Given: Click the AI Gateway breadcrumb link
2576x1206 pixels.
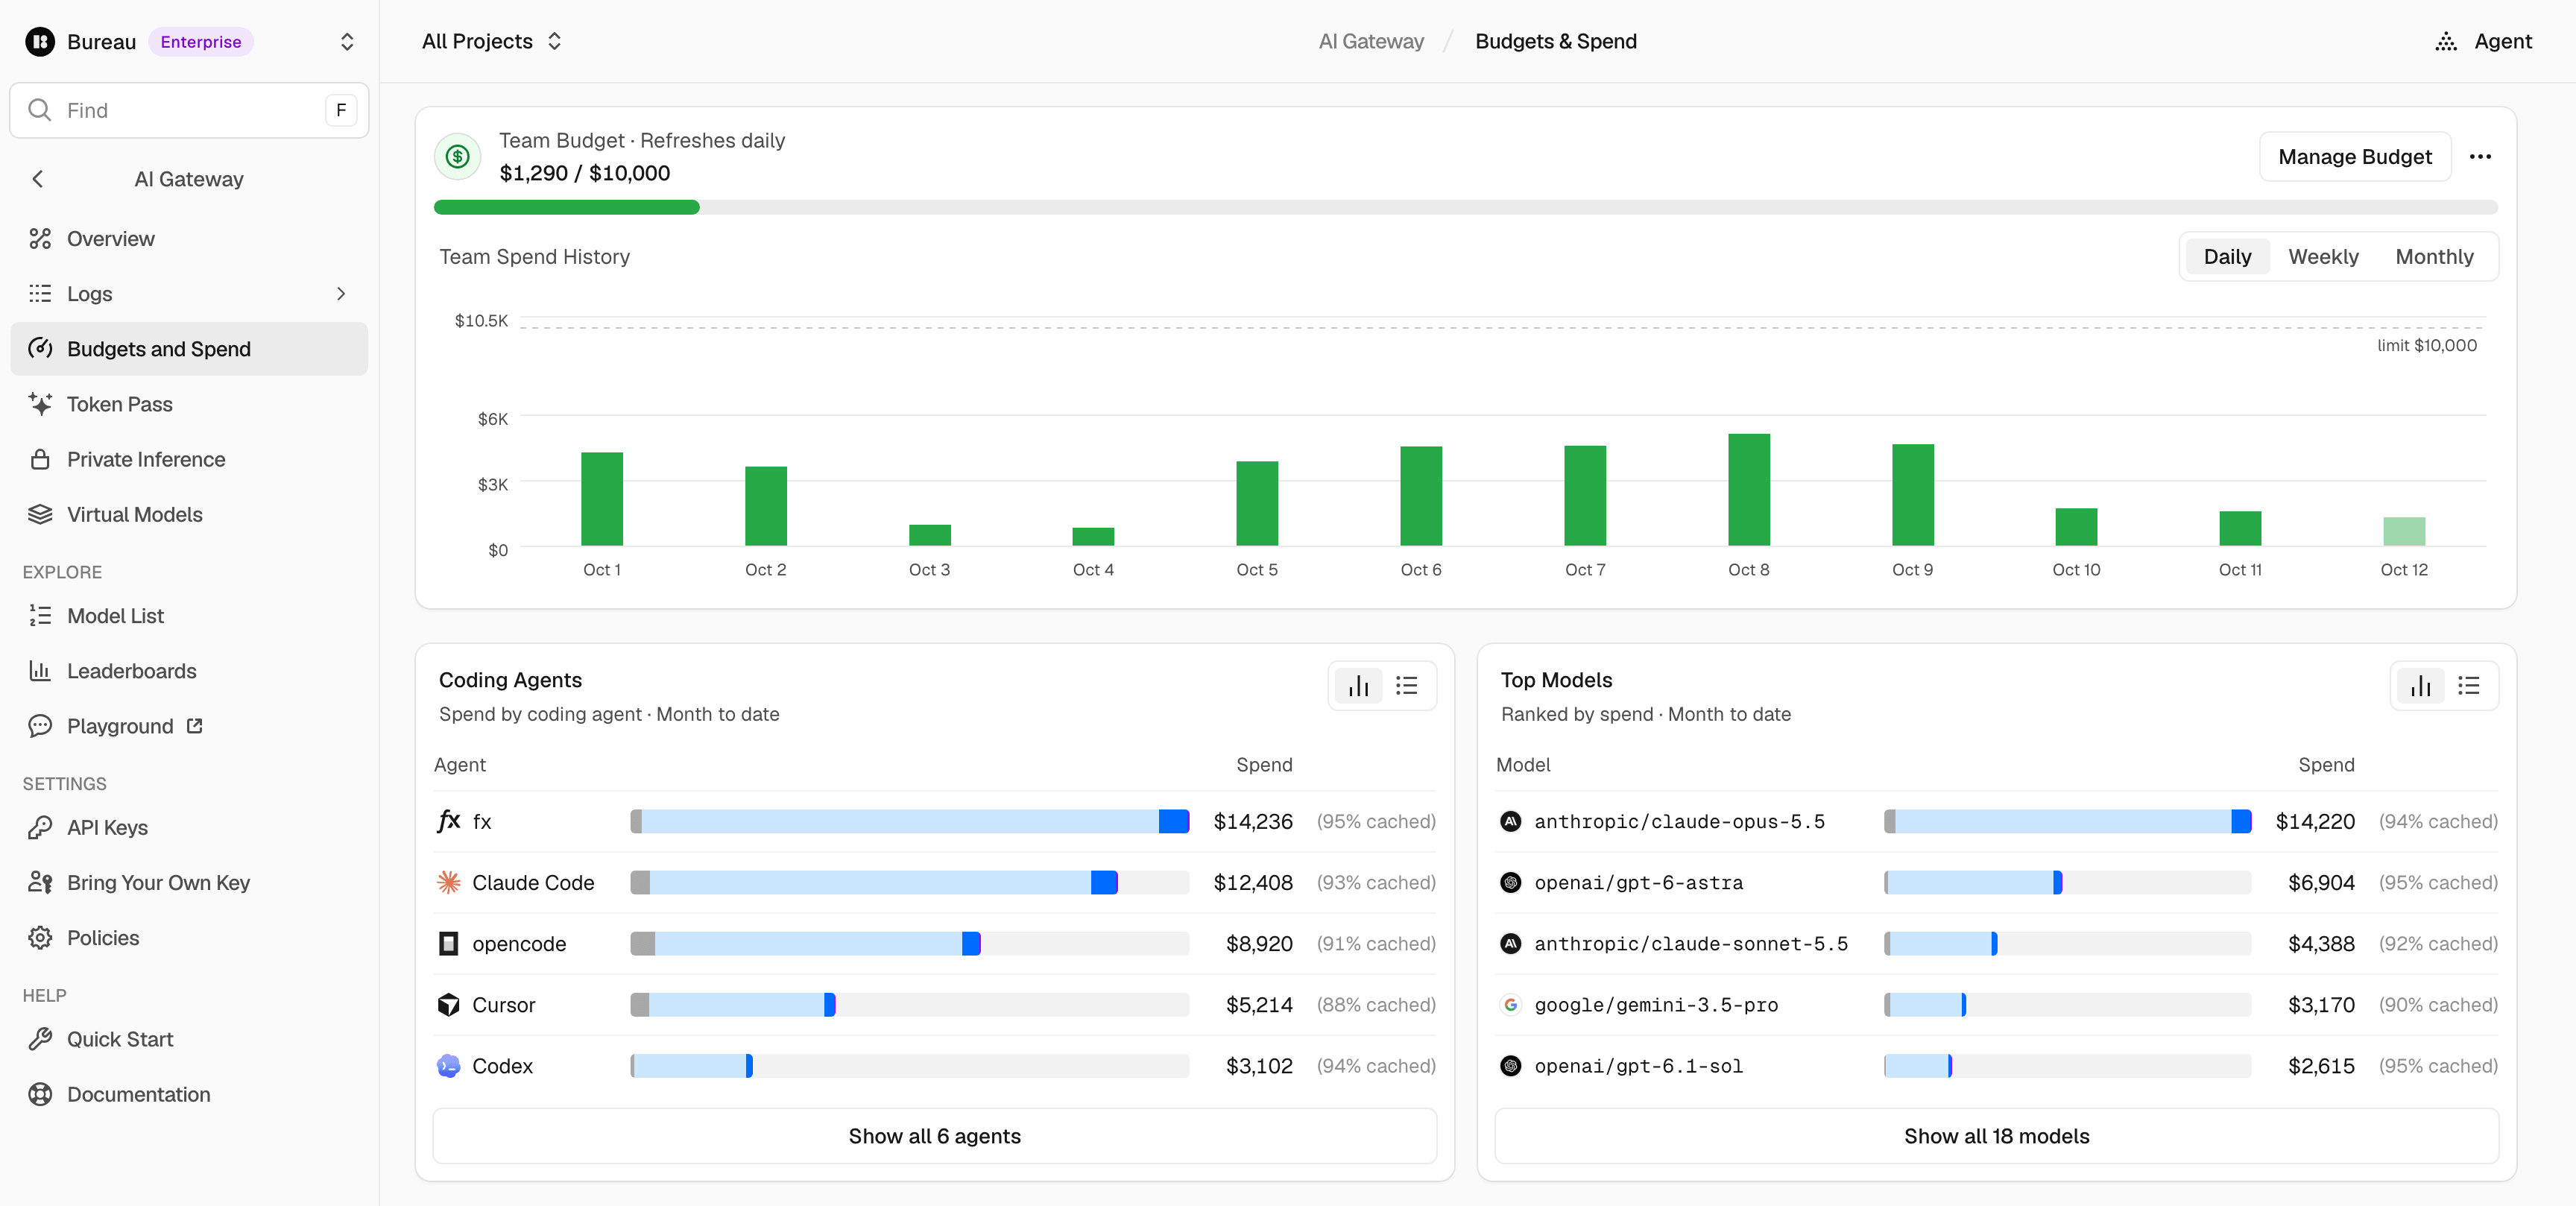Looking at the screenshot, I should [1371, 42].
